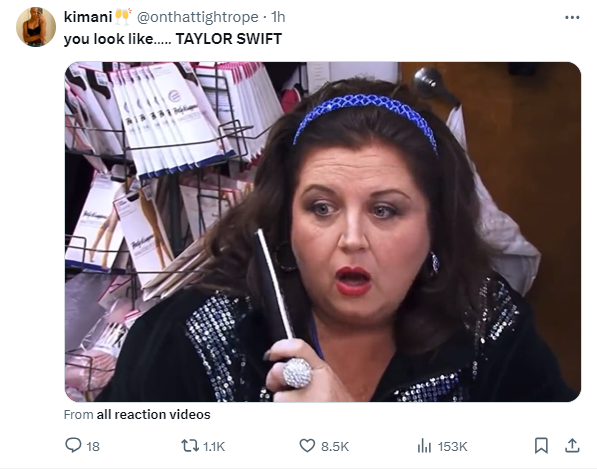
Task: Click the champagne glasses emoji beside kimani
Action: (123, 16)
